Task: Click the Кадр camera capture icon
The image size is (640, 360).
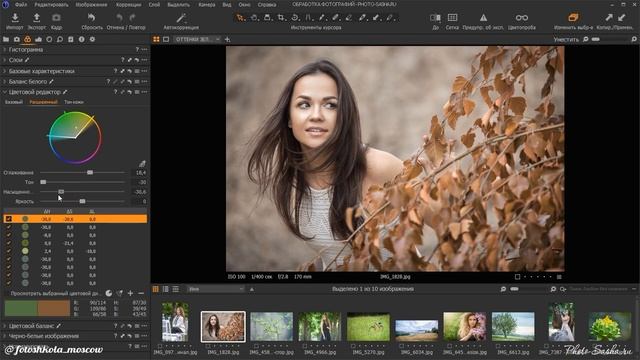Action: 56,18
